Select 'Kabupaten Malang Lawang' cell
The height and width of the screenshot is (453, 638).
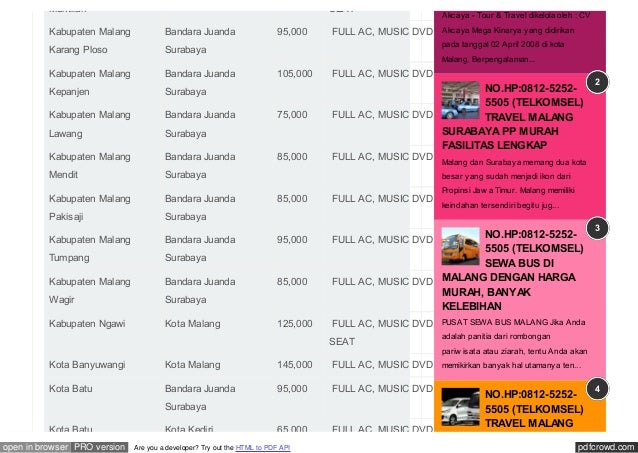click(x=90, y=124)
